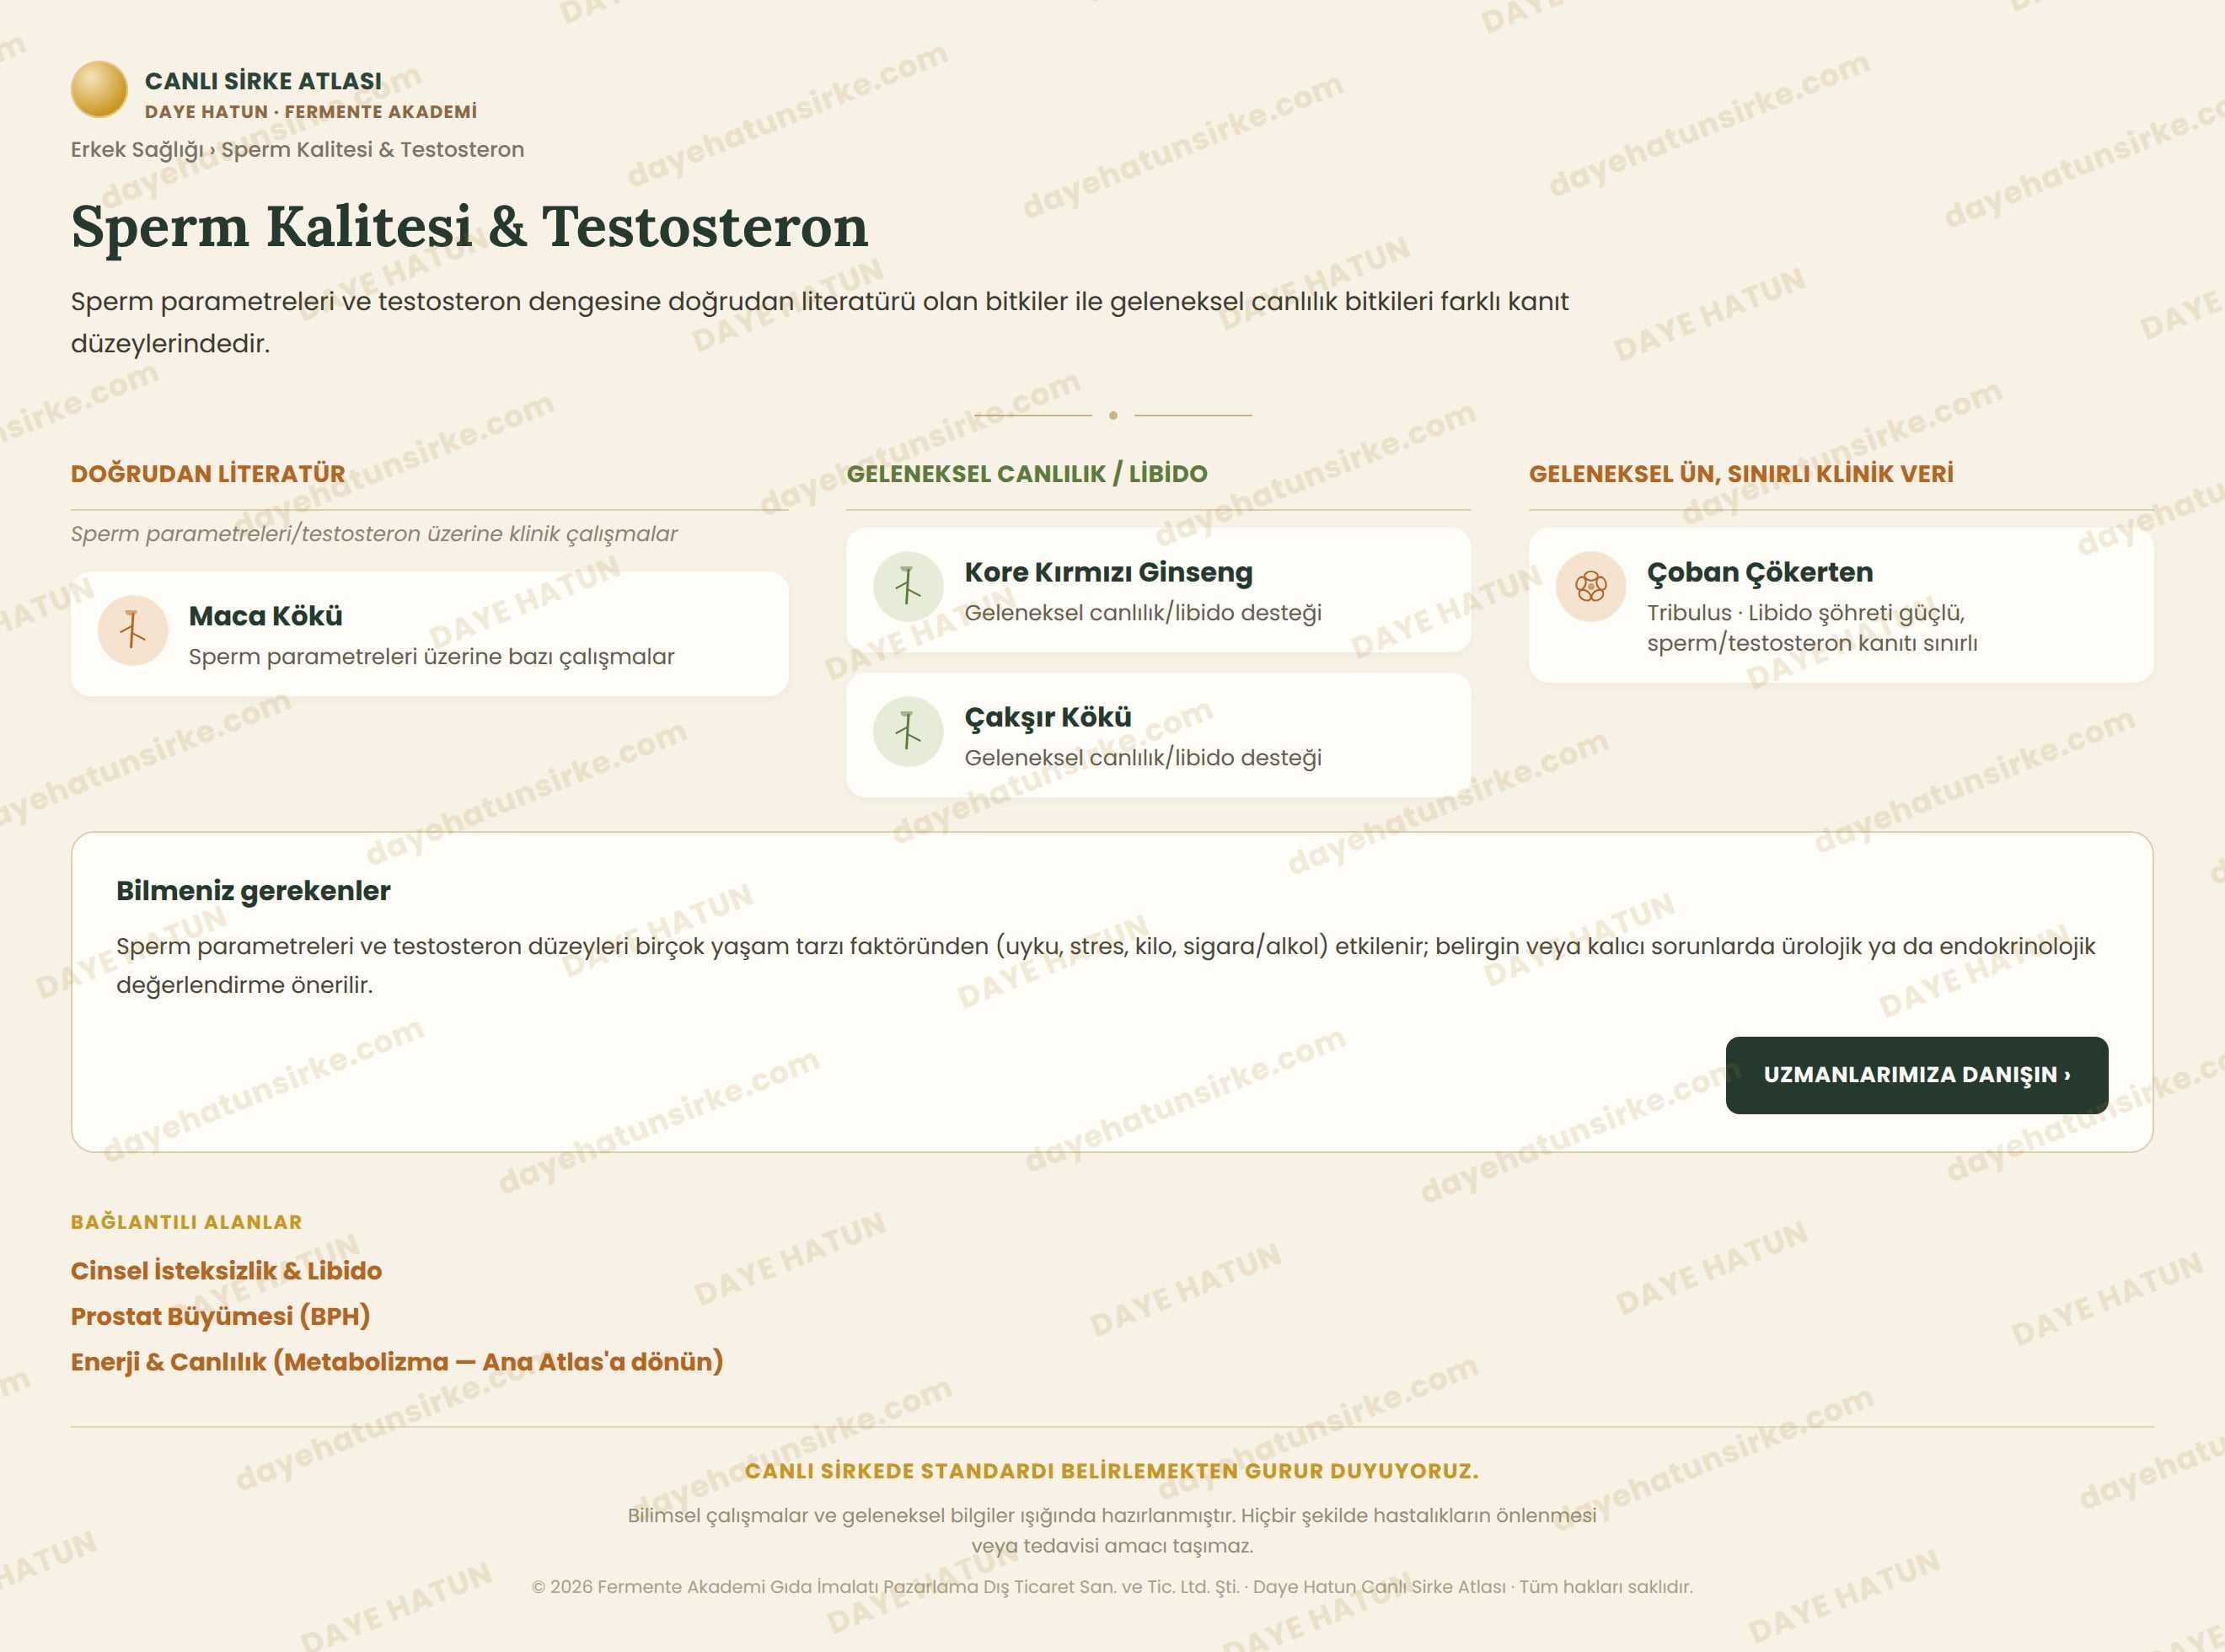Screen dimensions: 2225x1652
Task: Click the golden circle site logo
Action: coord(99,89)
